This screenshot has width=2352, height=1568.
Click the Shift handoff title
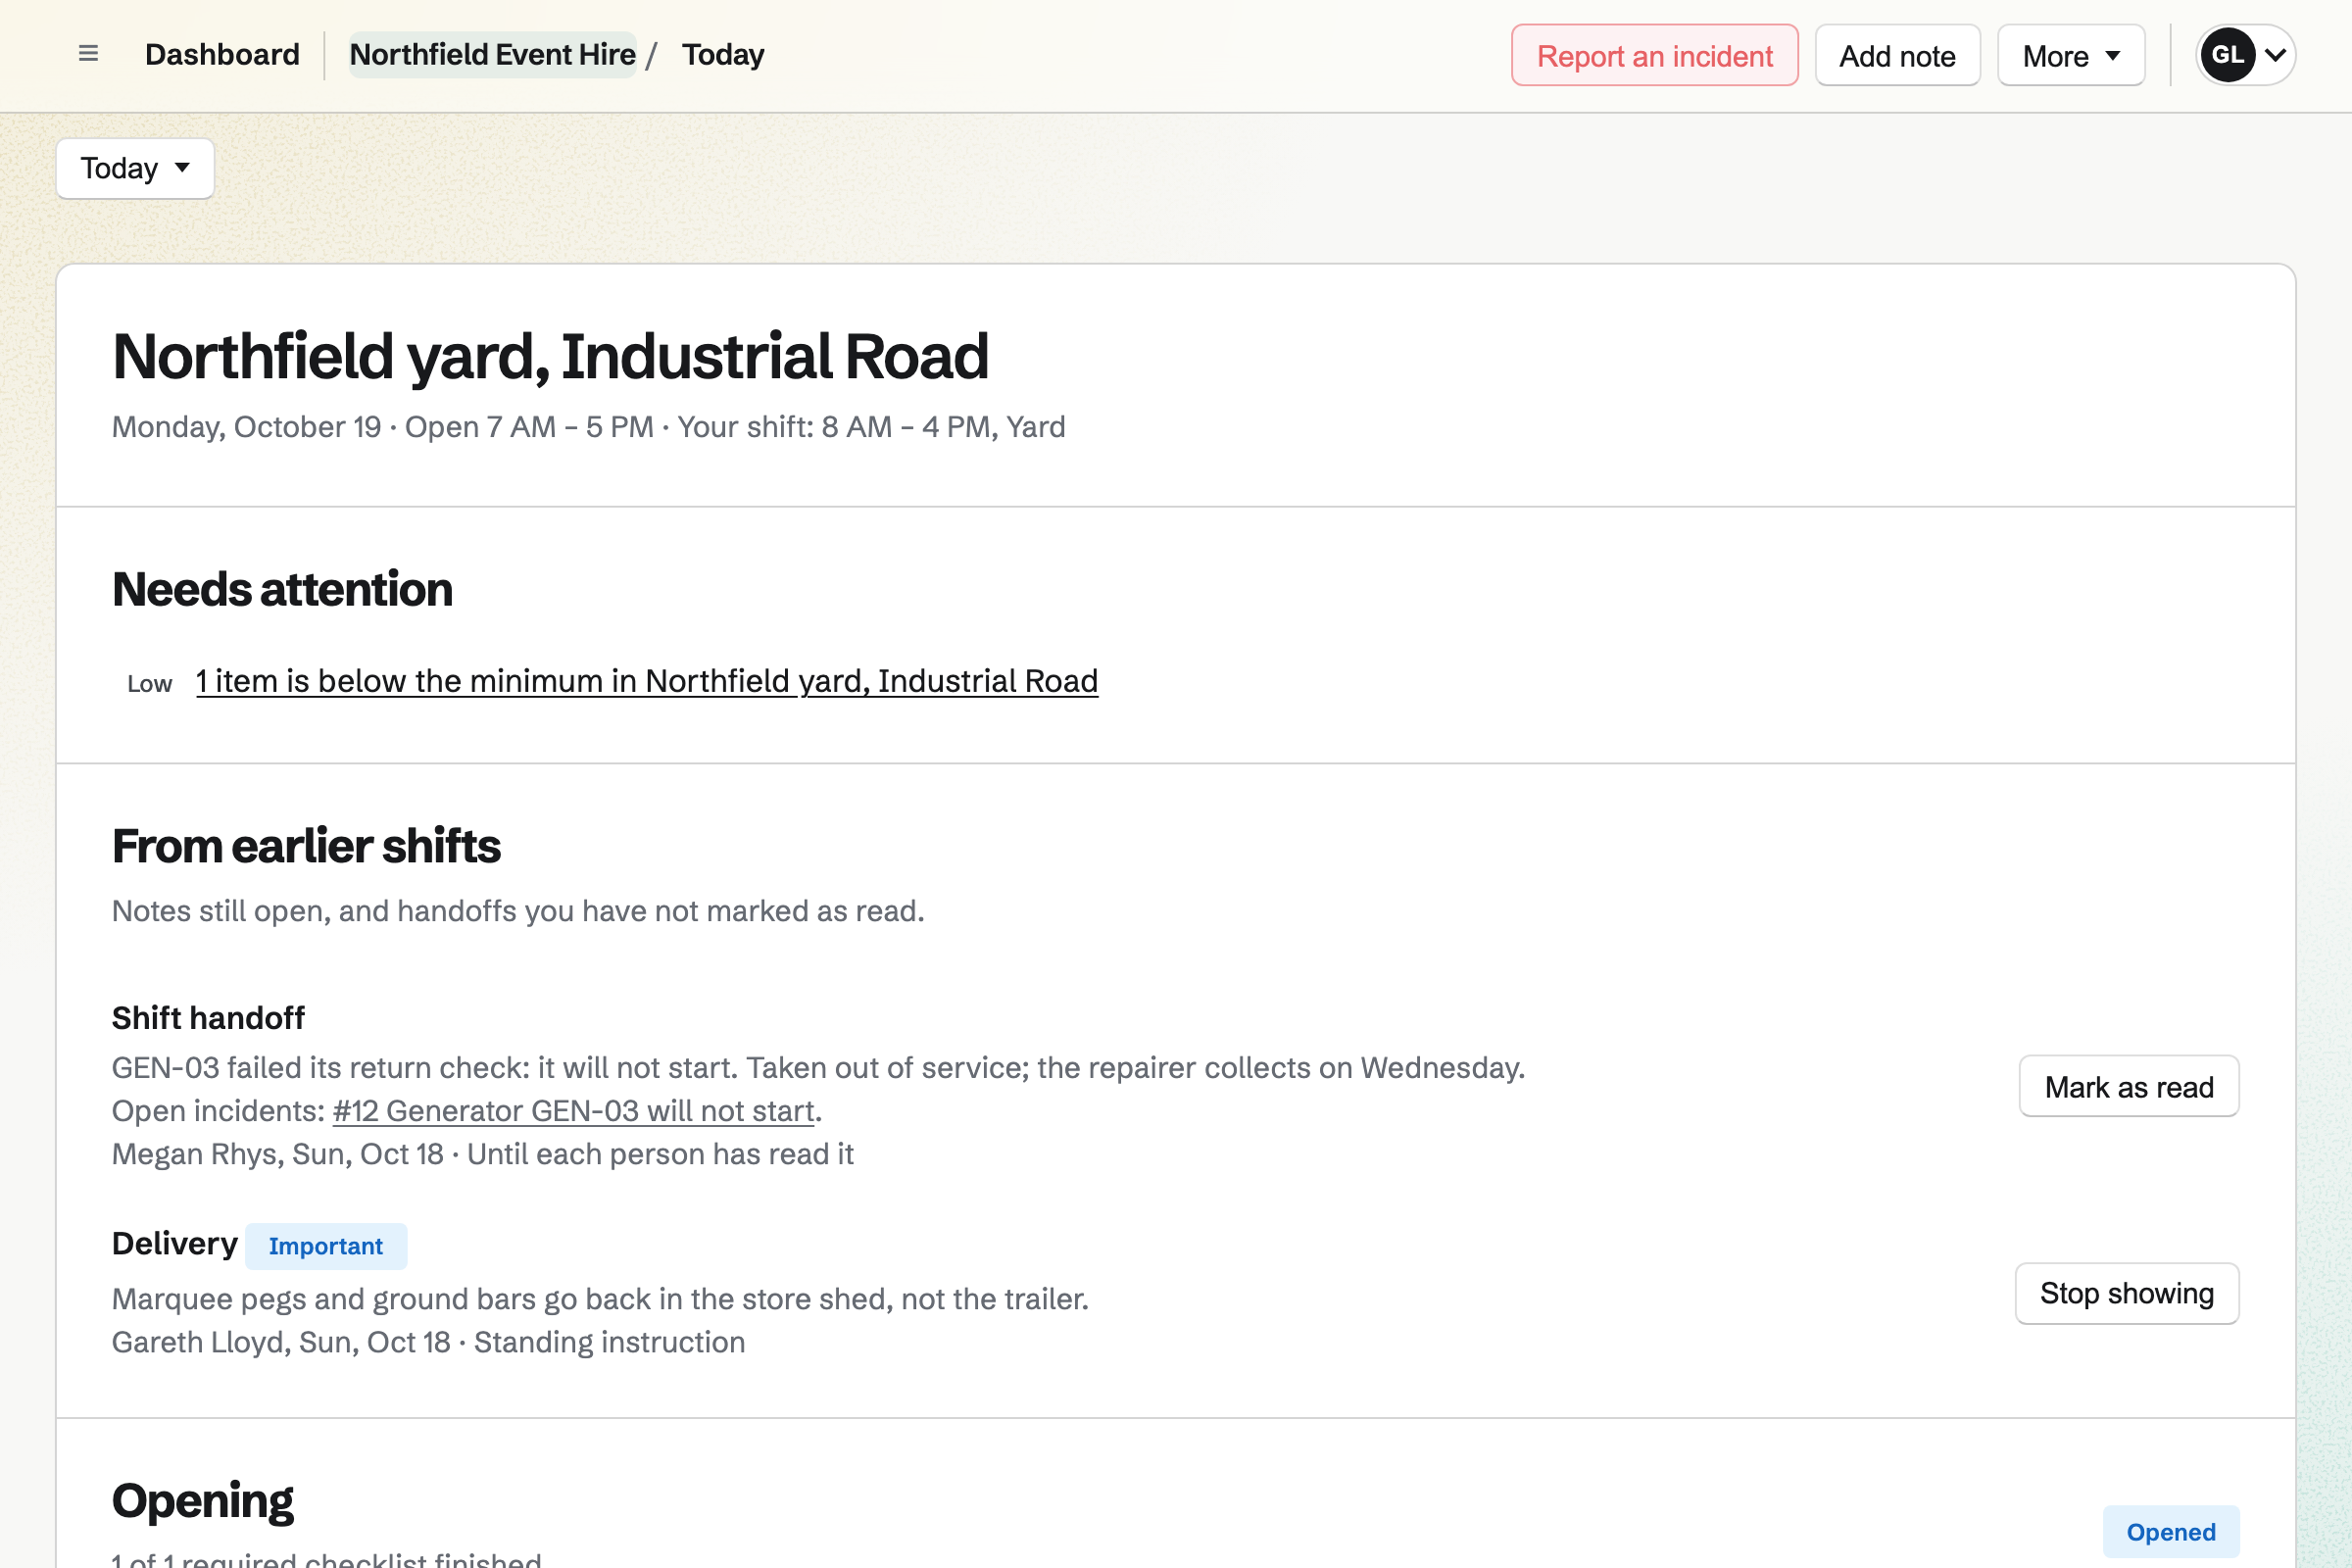click(x=208, y=1018)
